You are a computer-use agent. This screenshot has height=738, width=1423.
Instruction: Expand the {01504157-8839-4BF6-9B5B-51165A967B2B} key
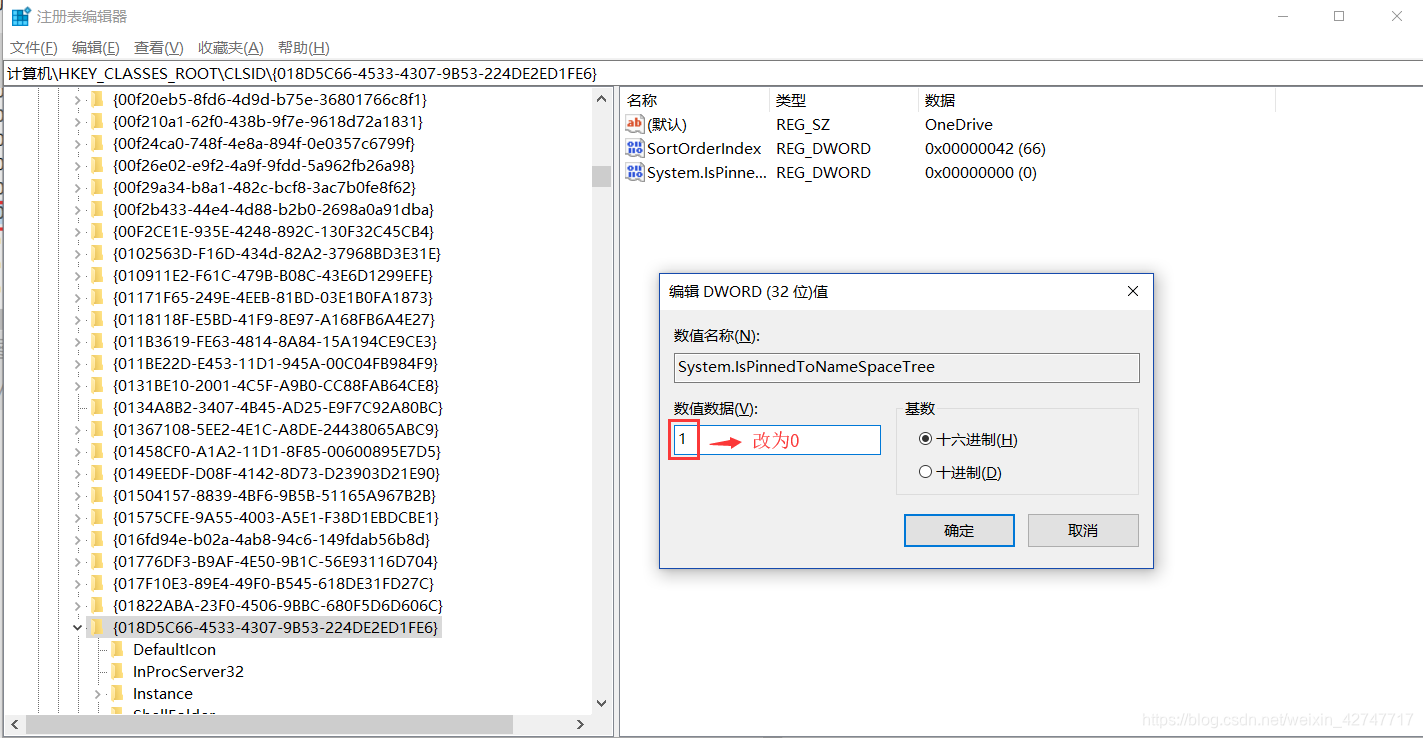pos(78,495)
